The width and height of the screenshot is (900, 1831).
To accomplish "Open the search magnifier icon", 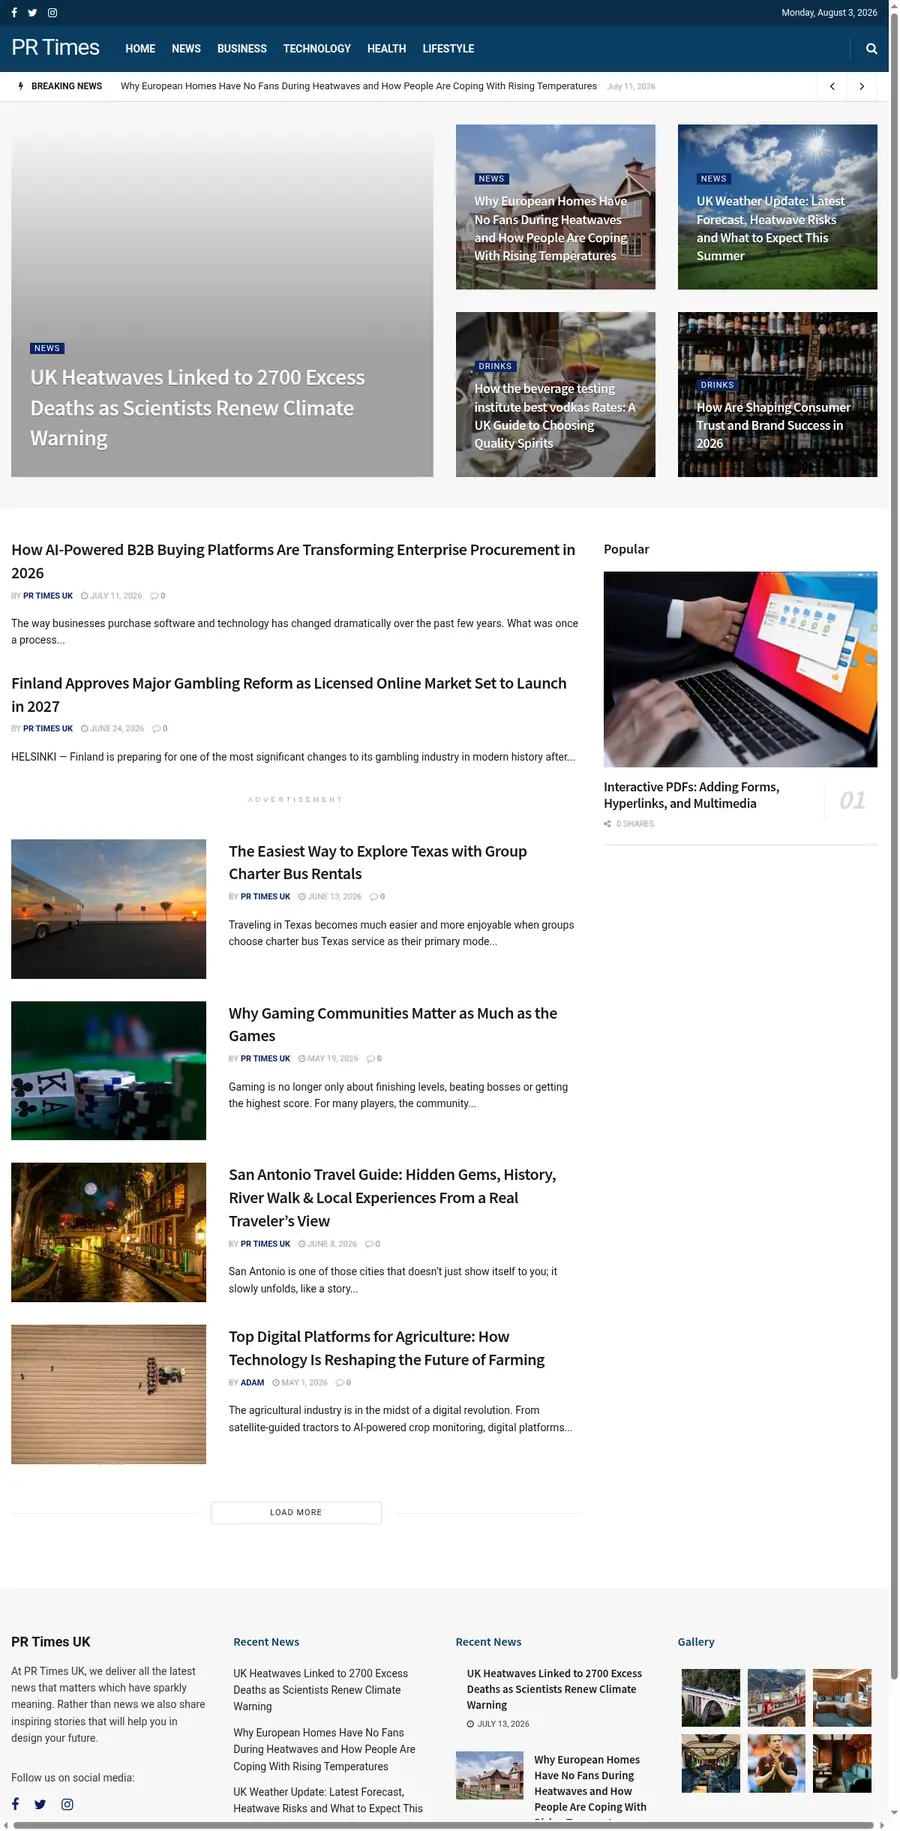I will tap(871, 48).
